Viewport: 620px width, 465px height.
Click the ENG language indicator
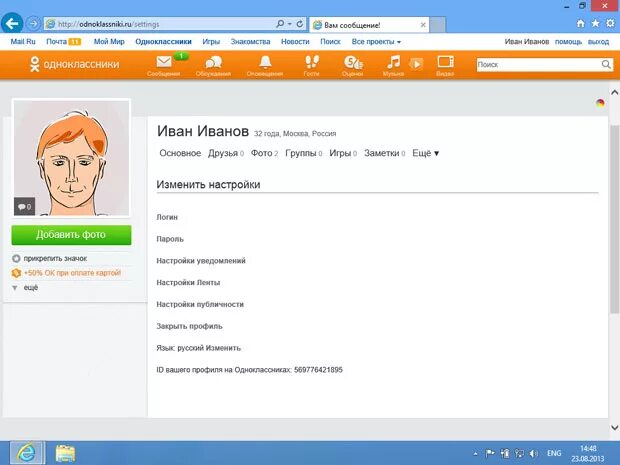tap(554, 453)
